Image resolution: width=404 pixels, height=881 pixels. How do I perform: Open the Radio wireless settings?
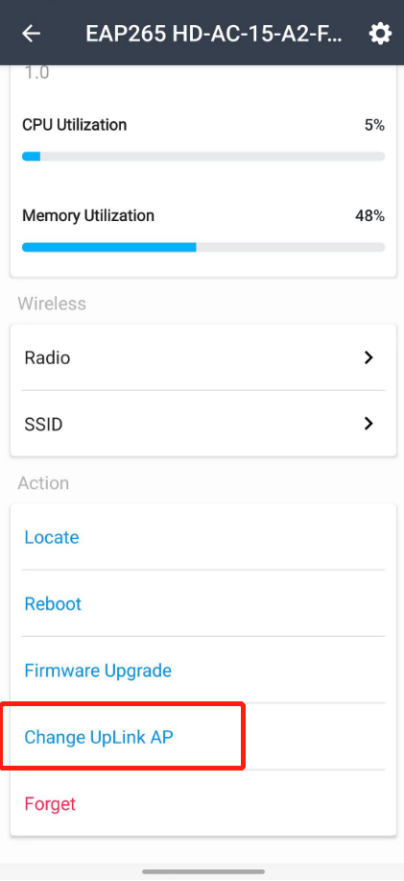point(203,357)
